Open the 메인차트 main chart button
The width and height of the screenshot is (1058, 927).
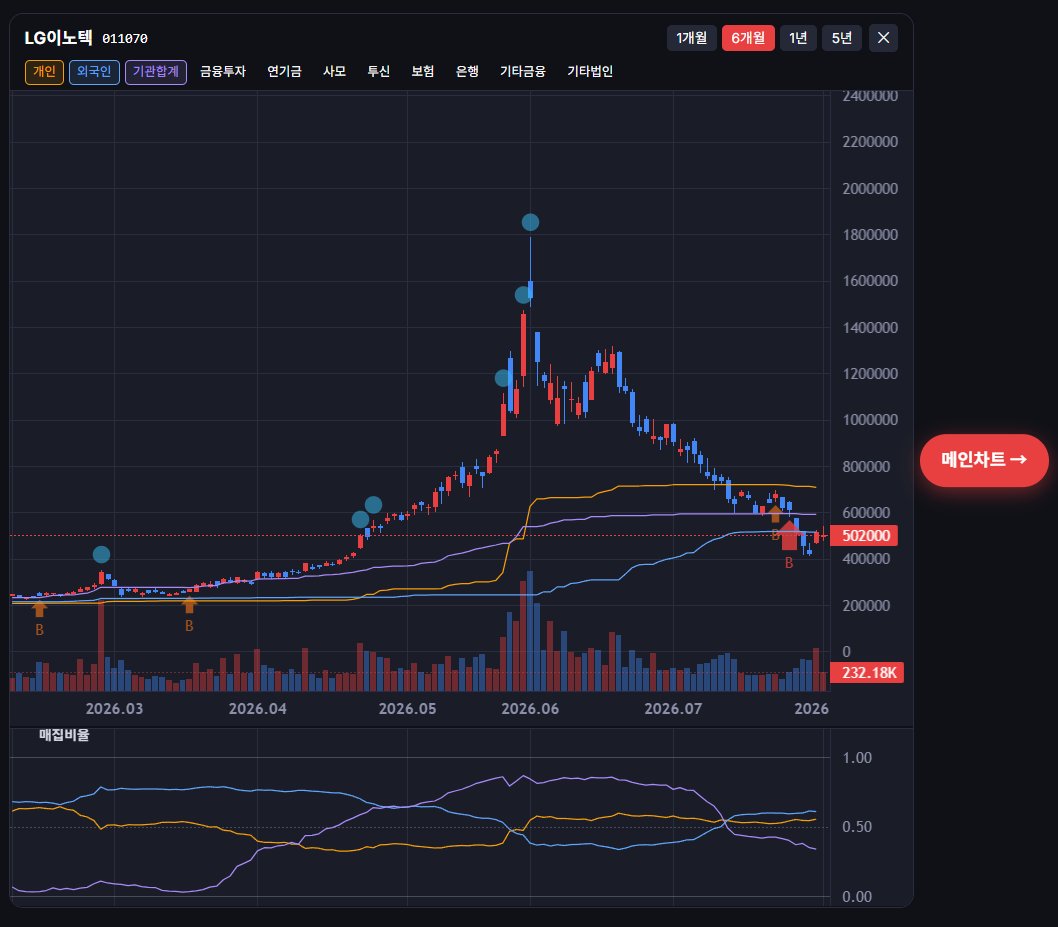984,460
